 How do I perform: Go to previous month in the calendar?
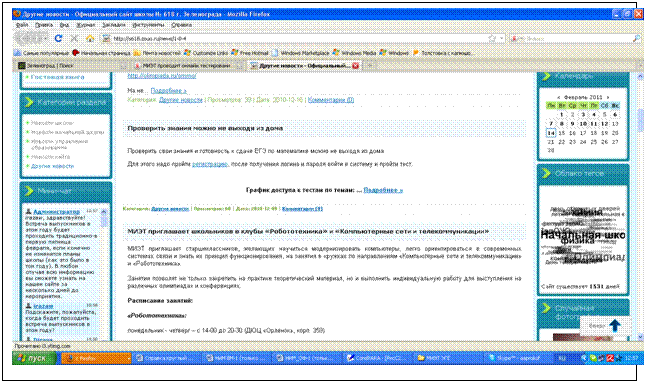pos(558,97)
